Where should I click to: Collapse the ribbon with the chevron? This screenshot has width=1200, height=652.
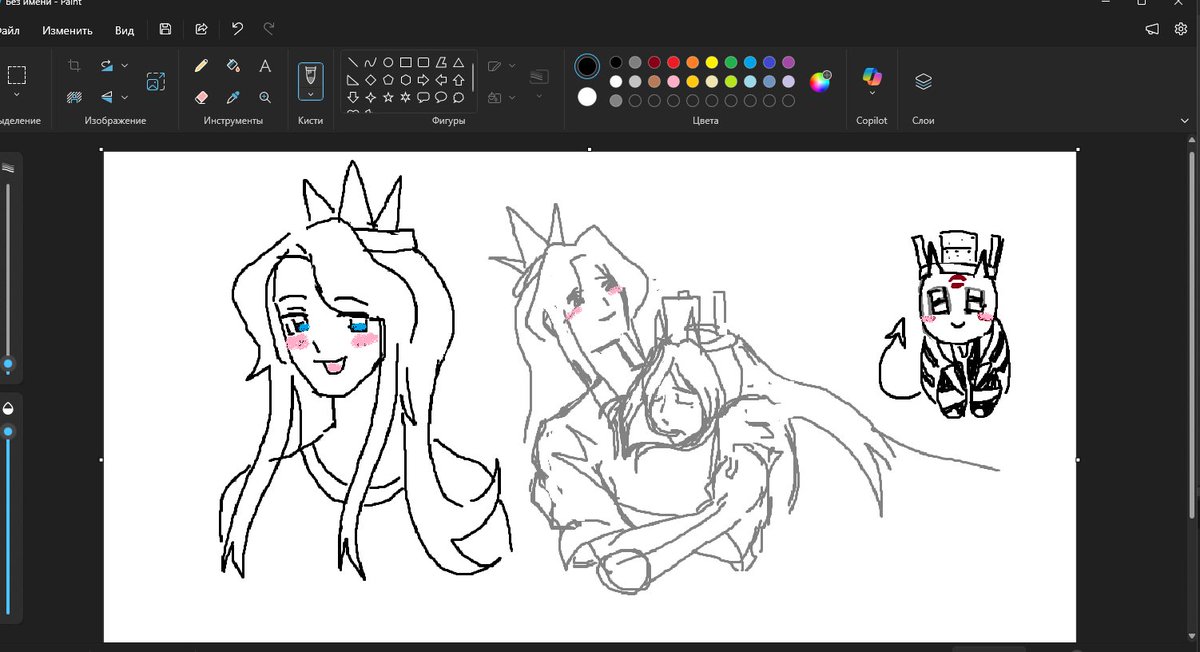[x=1185, y=121]
